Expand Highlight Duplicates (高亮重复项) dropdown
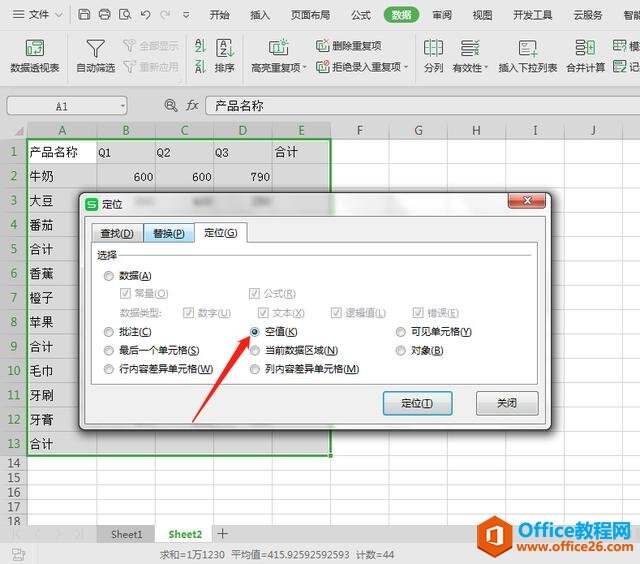The width and height of the screenshot is (640, 564). pyautogui.click(x=305, y=68)
